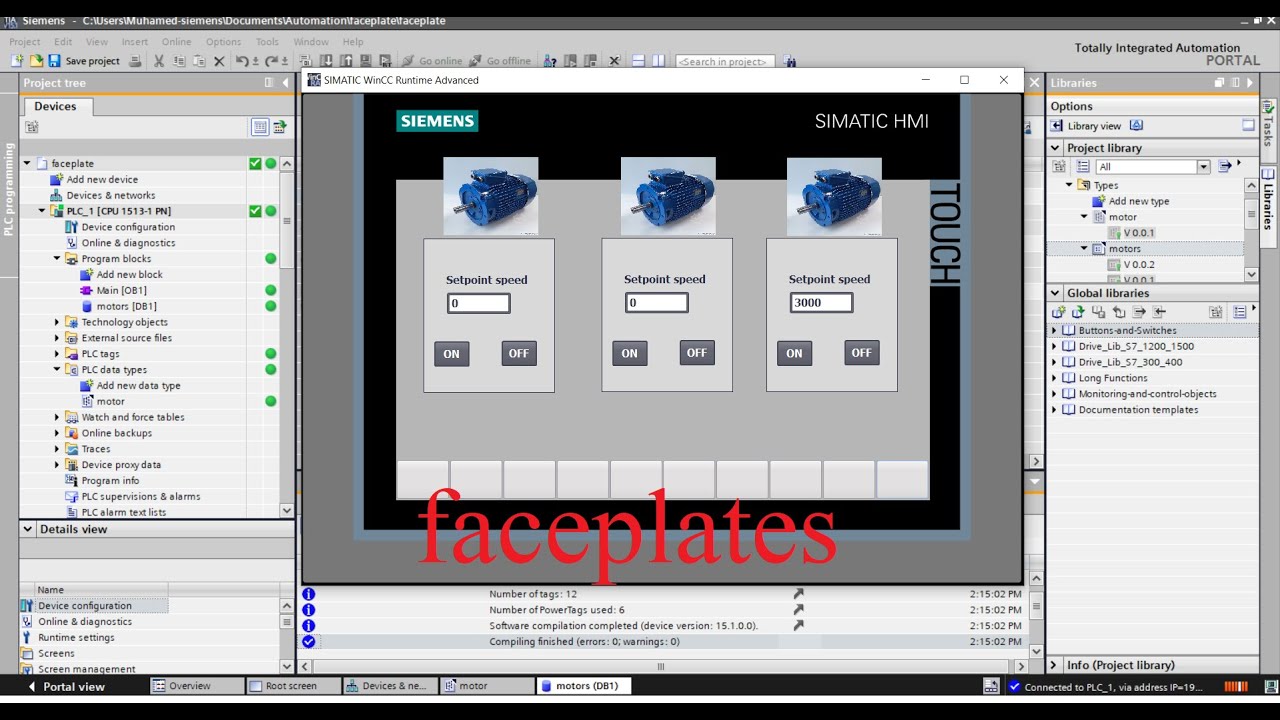
Task: Click the Project library export arrow icon
Action: pyautogui.click(x=1224, y=166)
